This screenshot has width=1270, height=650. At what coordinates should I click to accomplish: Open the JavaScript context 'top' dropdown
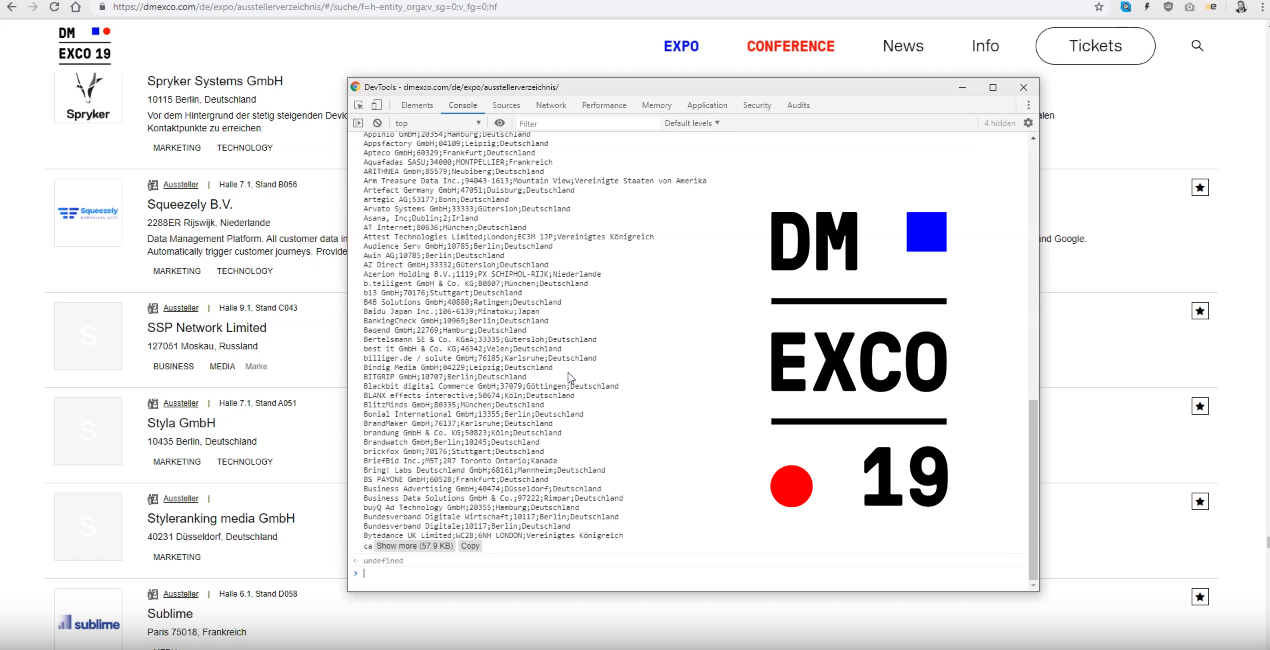pyautogui.click(x=438, y=123)
